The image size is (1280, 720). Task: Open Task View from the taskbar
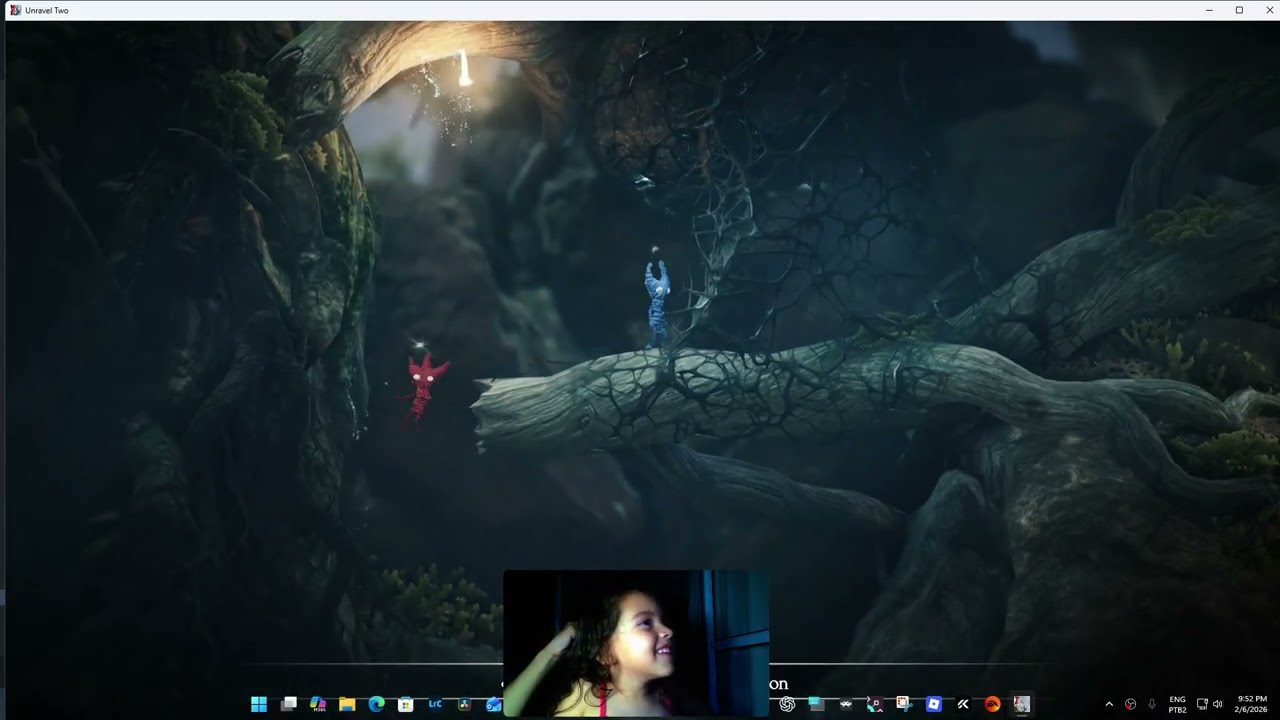[x=289, y=704]
